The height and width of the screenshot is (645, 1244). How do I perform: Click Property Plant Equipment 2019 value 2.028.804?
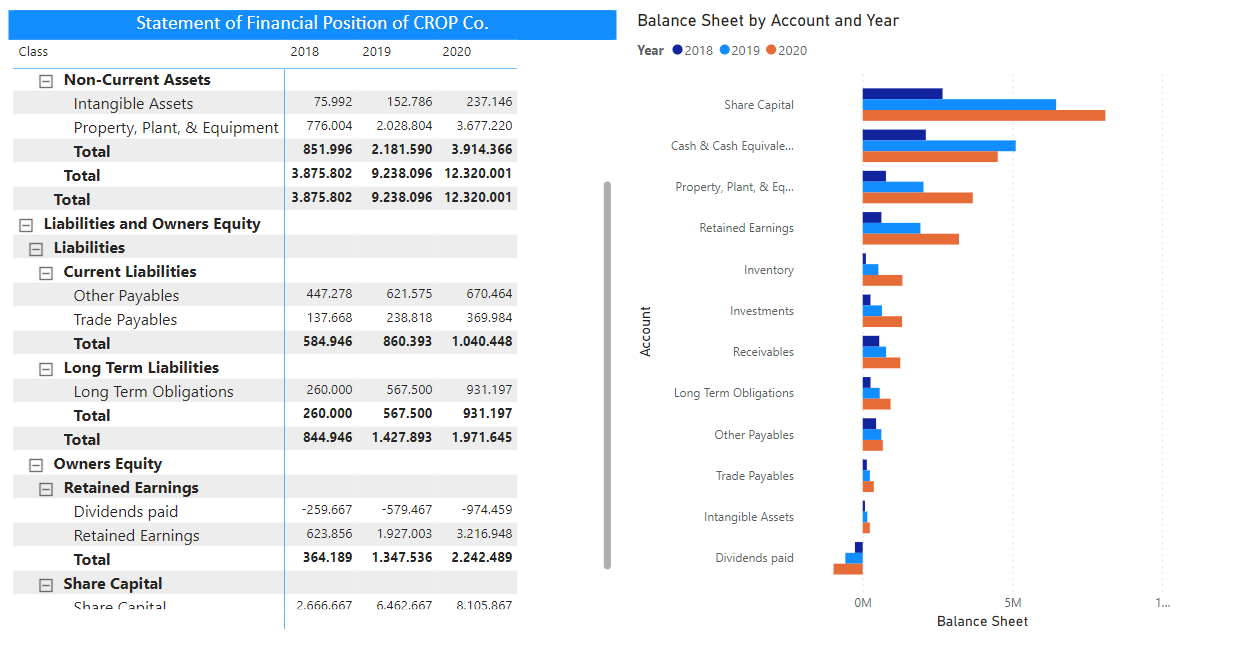point(404,126)
